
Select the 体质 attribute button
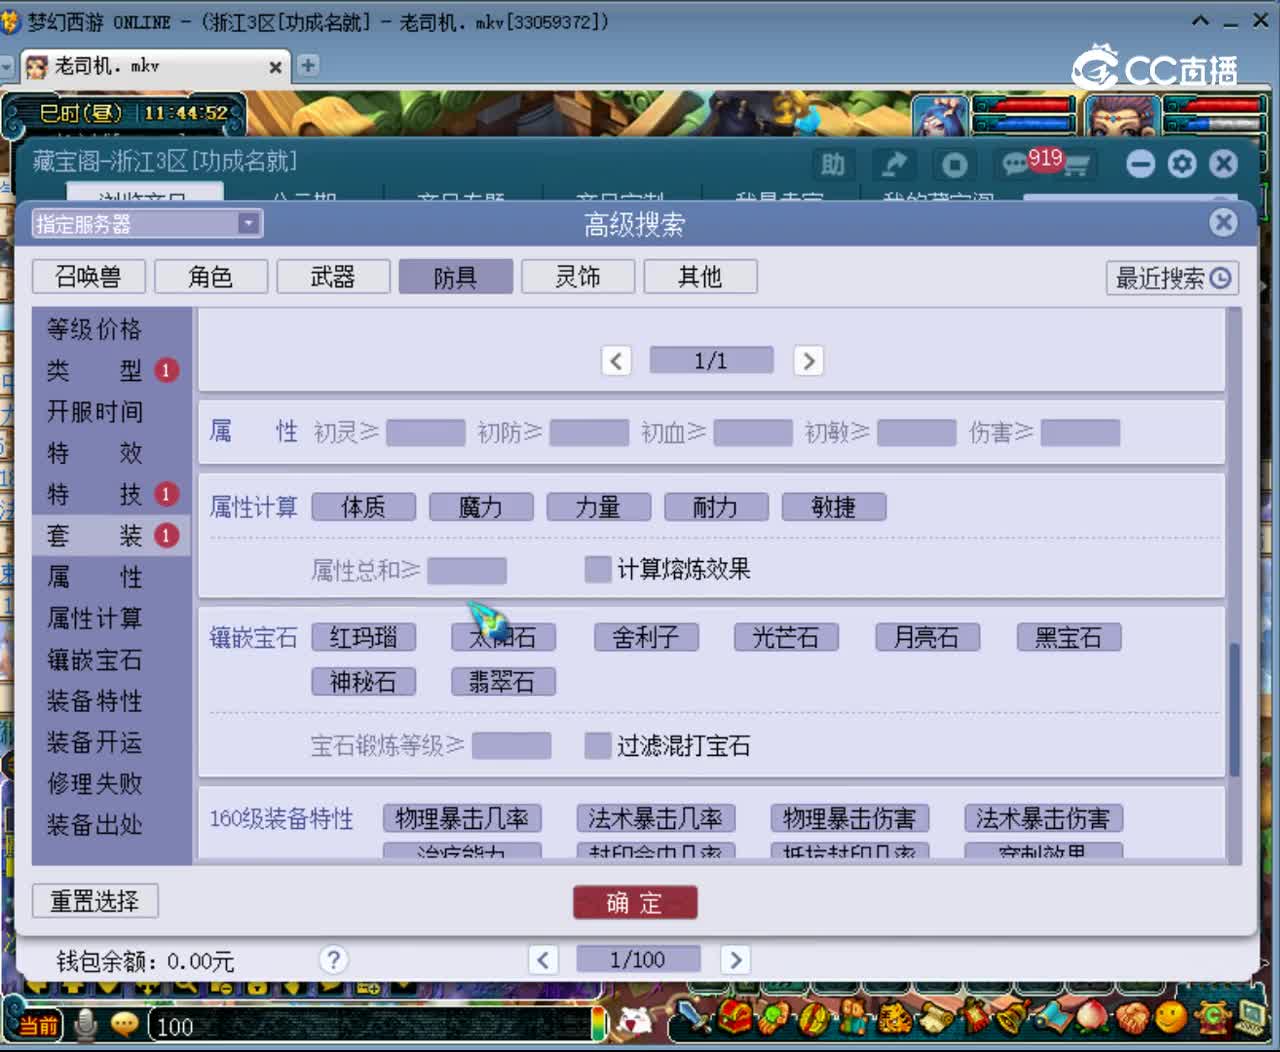click(x=363, y=507)
